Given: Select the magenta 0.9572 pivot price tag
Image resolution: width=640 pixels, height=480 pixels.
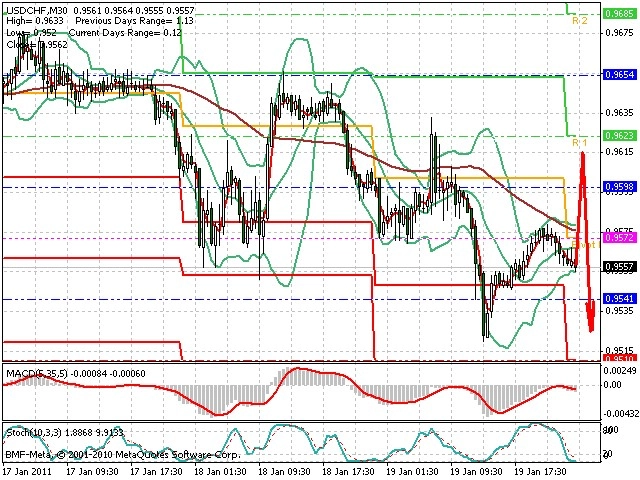Looking at the screenshot, I should [619, 237].
